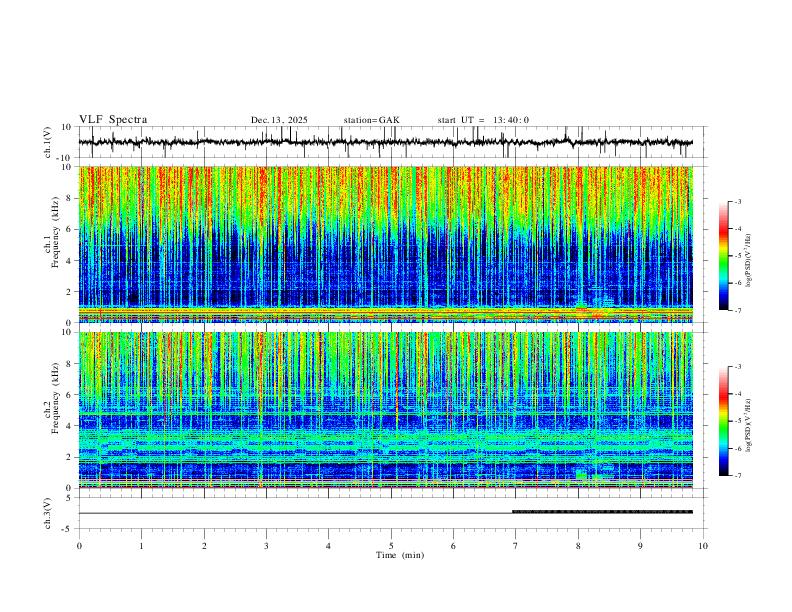Click the 7 minute tick label
Viewport: 792px width, 612px height.
516,546
